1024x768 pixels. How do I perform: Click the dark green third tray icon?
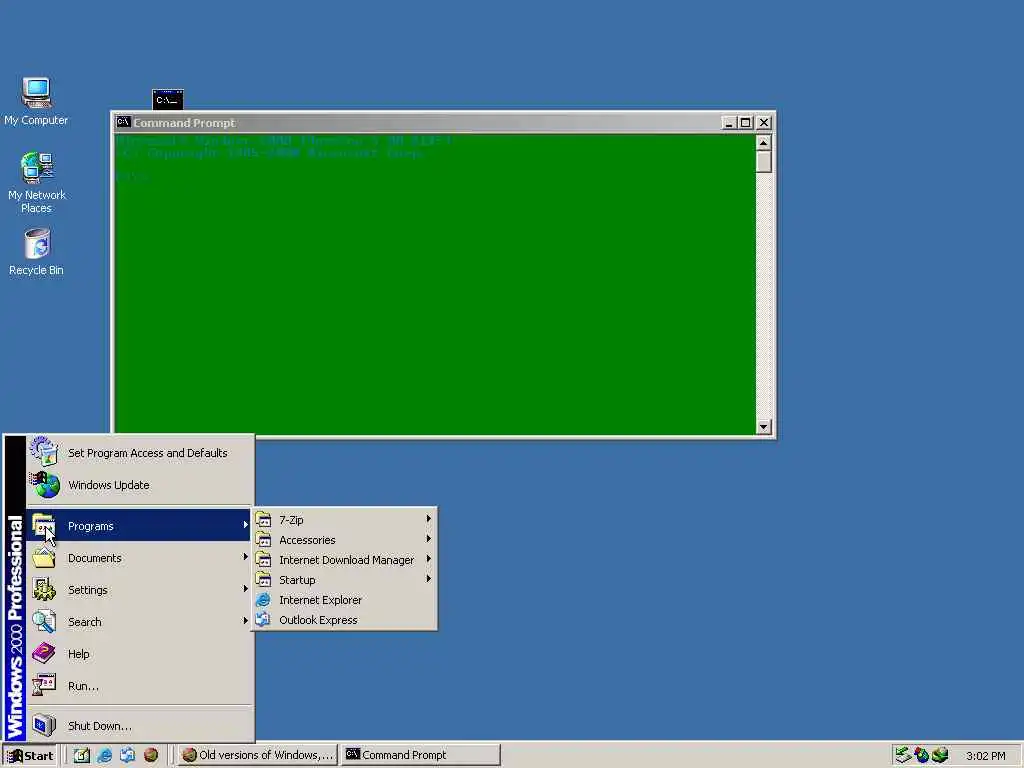(x=940, y=756)
